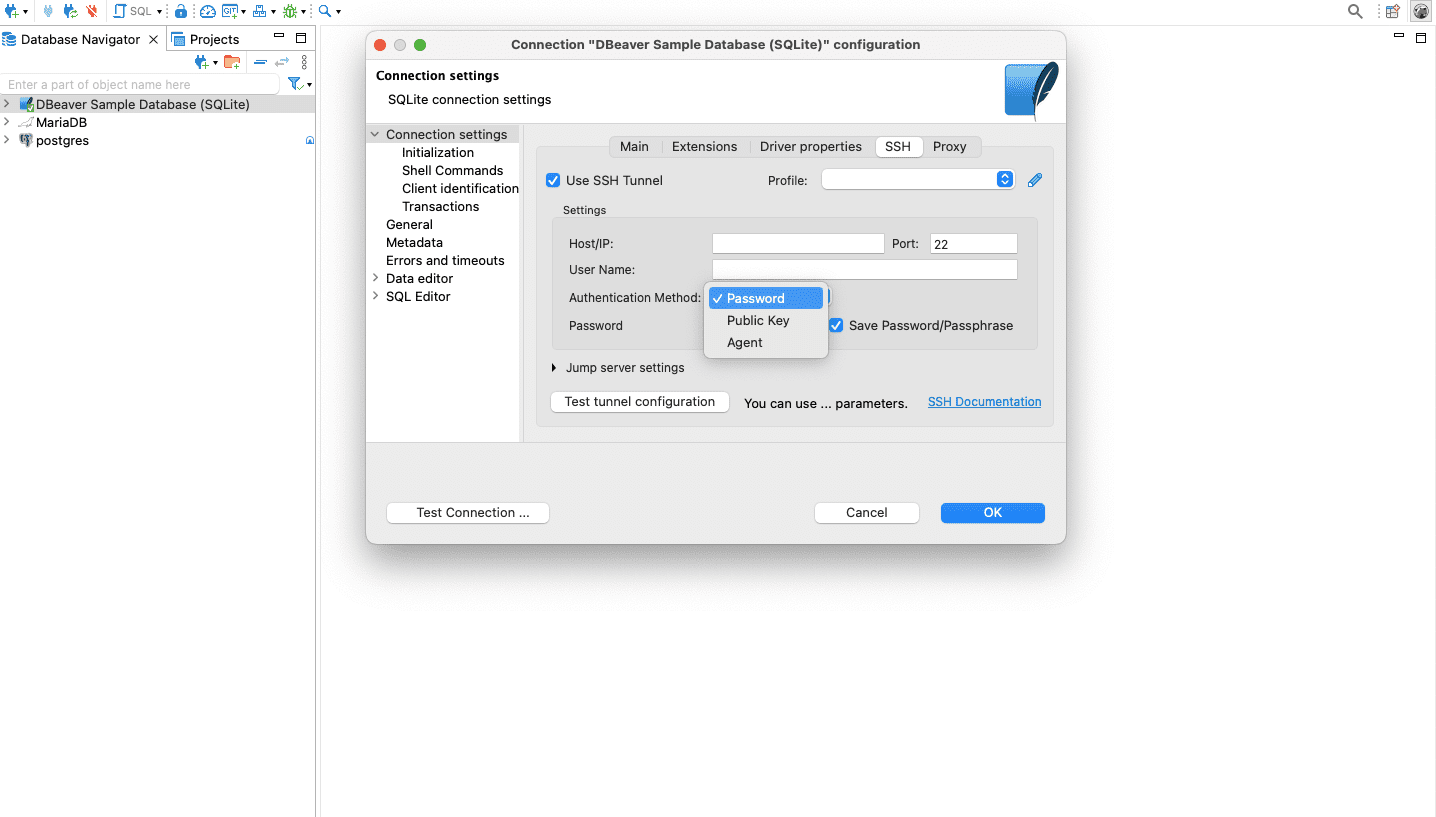Click the navigator filter funnel icon
Screen dimensions: 1436x817
click(x=295, y=84)
